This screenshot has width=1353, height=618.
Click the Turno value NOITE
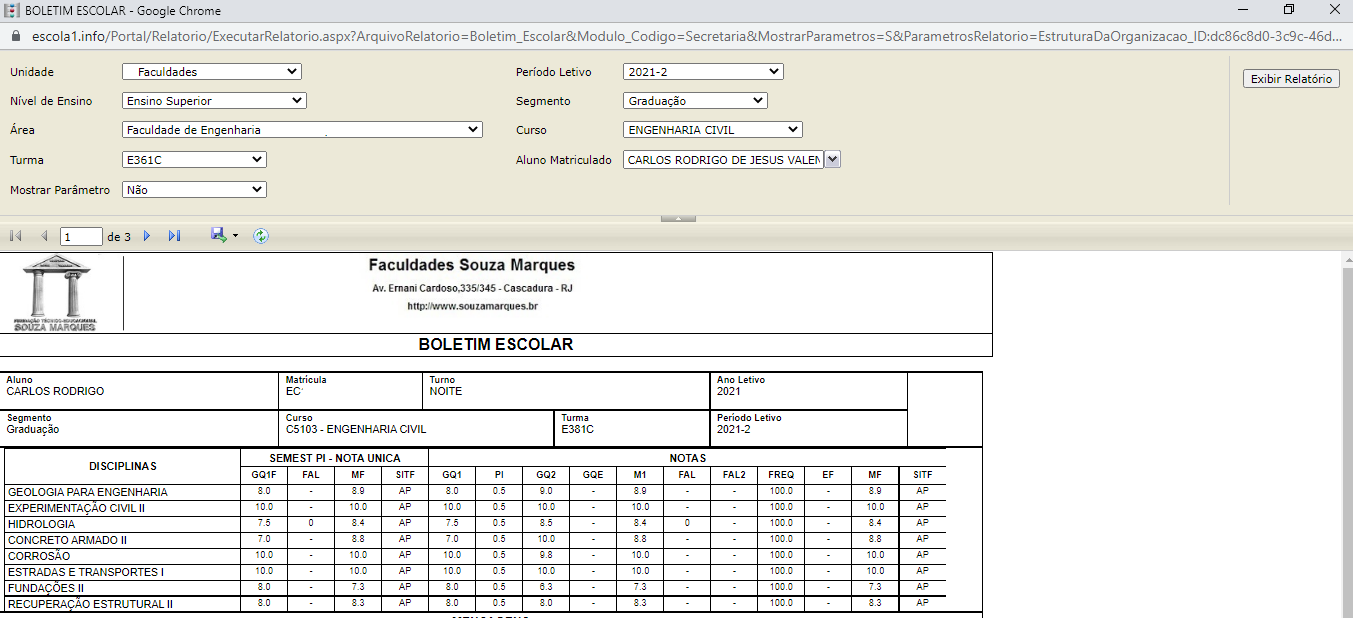[446, 391]
